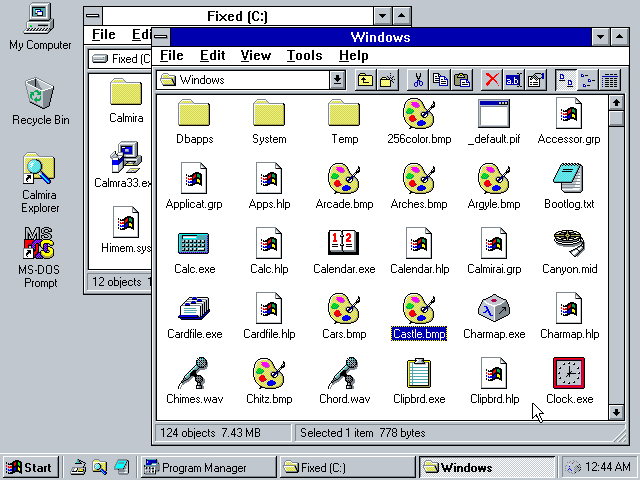The height and width of the screenshot is (480, 640).
Task: Select the Calmira folder in Fixed (C:)
Action: pyautogui.click(x=126, y=101)
